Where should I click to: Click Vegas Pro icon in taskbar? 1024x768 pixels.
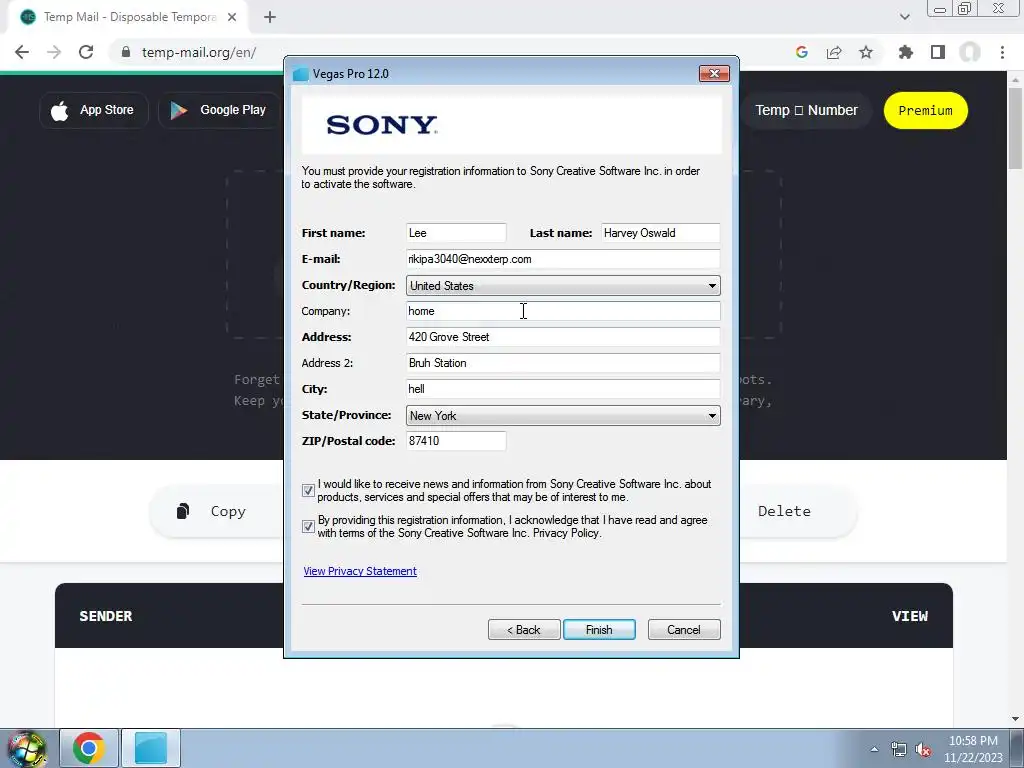151,748
